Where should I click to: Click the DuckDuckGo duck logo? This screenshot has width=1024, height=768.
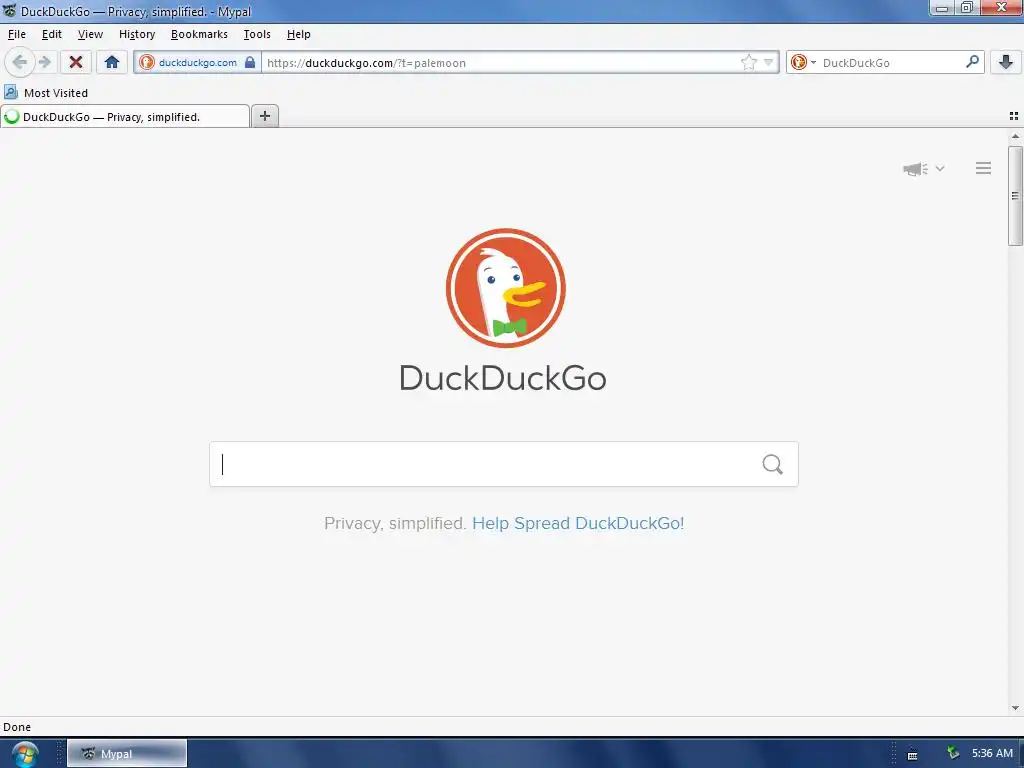point(505,288)
